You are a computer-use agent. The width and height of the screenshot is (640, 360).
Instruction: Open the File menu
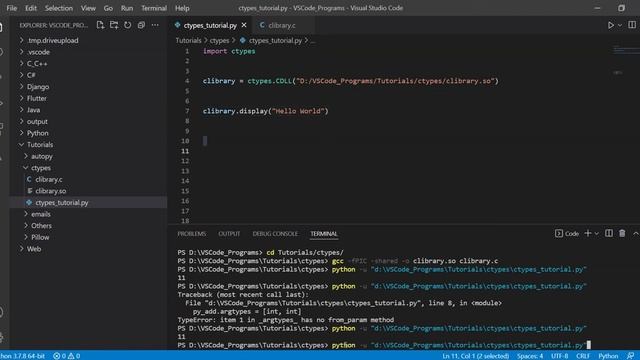pyautogui.click(x=12, y=8)
